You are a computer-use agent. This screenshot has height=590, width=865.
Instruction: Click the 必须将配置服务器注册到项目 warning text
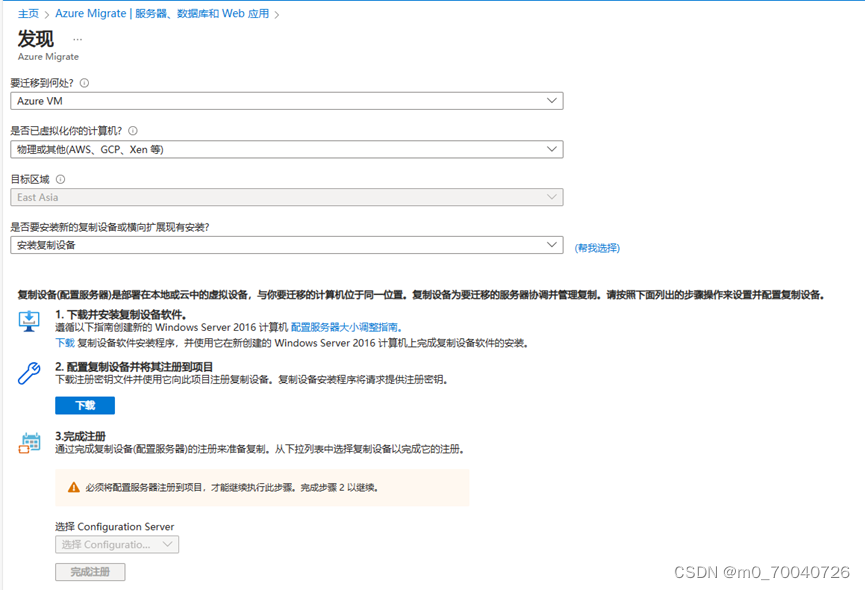click(x=231, y=487)
